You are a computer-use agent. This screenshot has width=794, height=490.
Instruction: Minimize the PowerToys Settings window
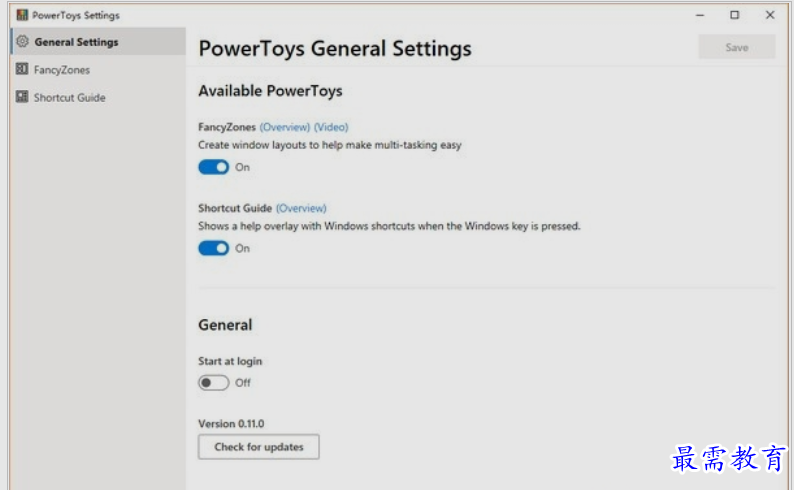700,15
